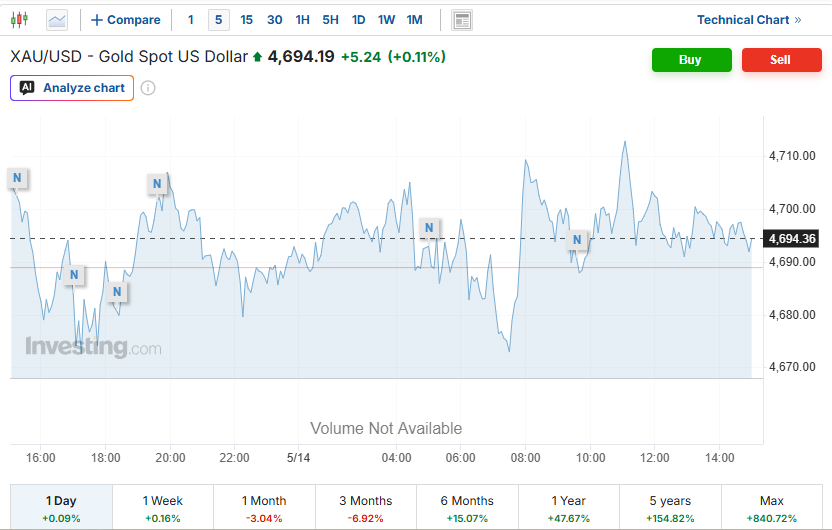Switch to candlestick chart type
832x530 pixels.
(19, 20)
